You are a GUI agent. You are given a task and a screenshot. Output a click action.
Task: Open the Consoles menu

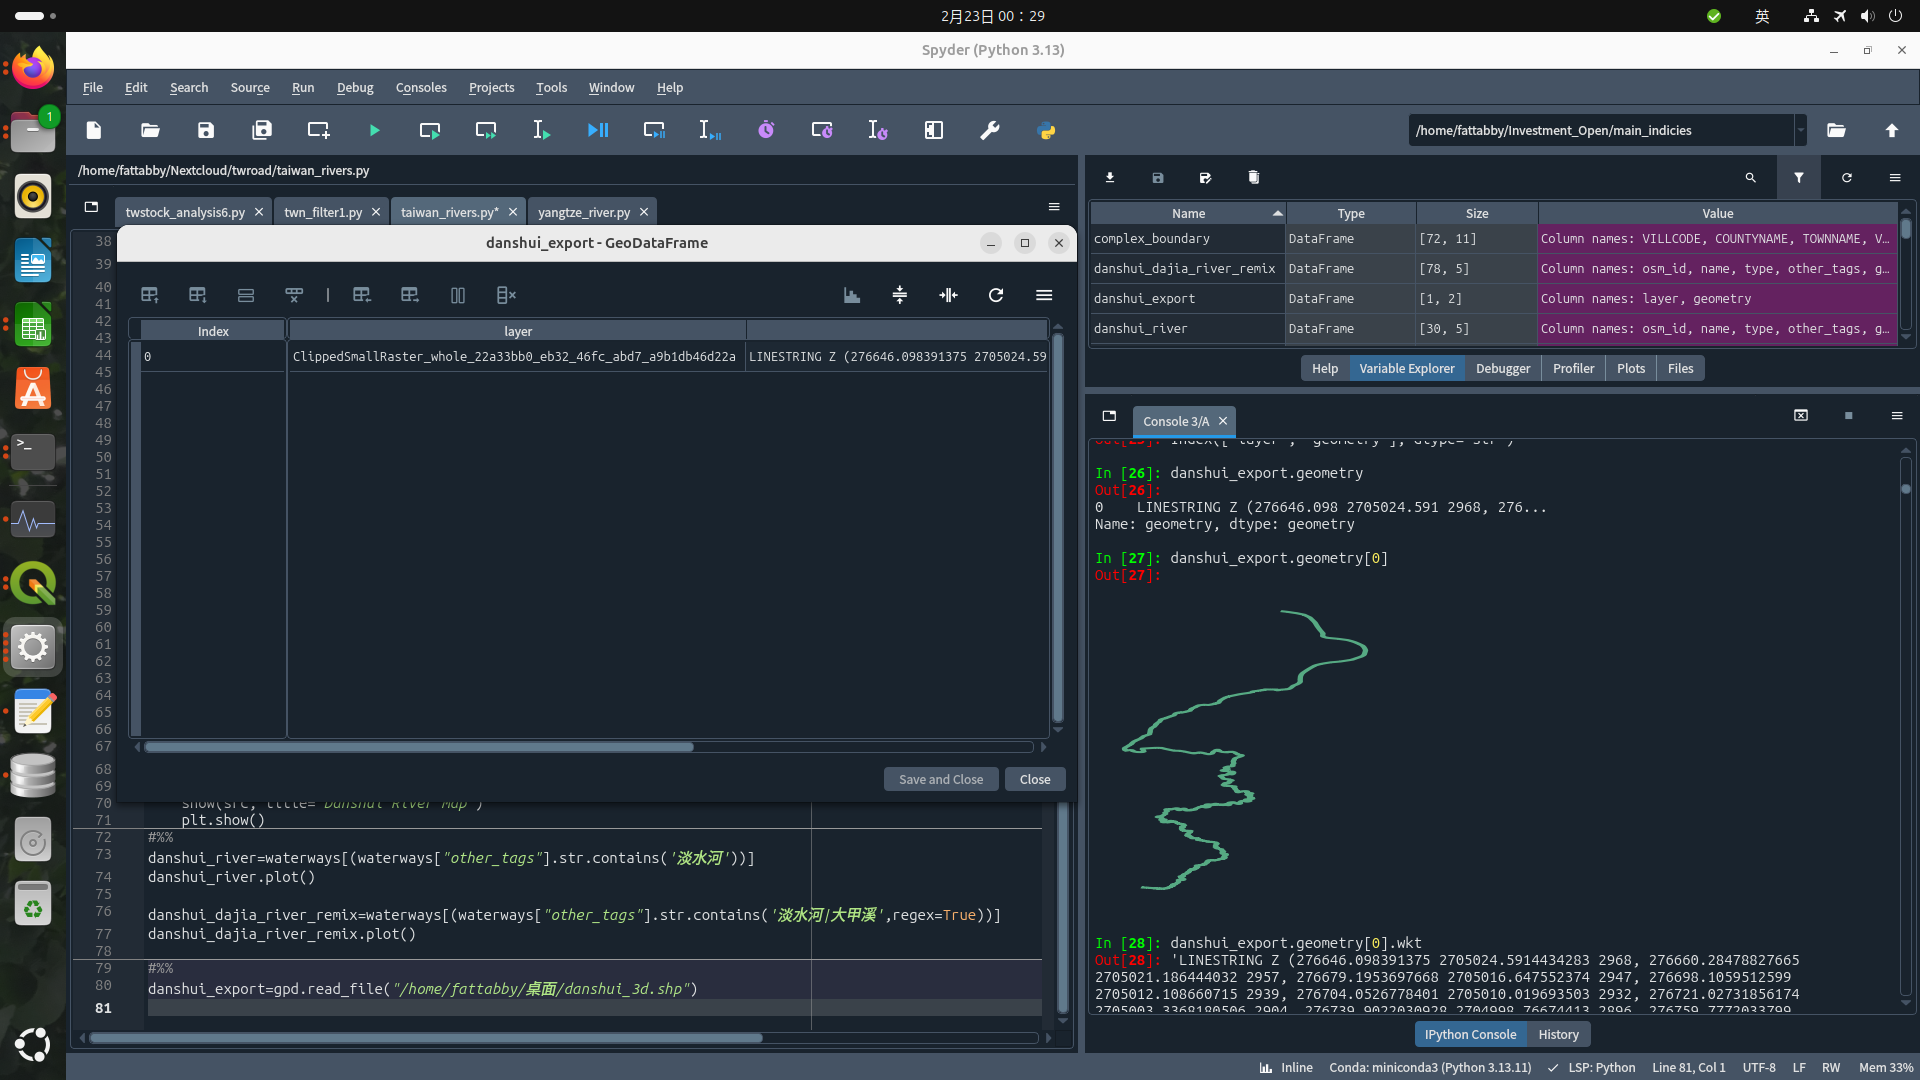(420, 88)
